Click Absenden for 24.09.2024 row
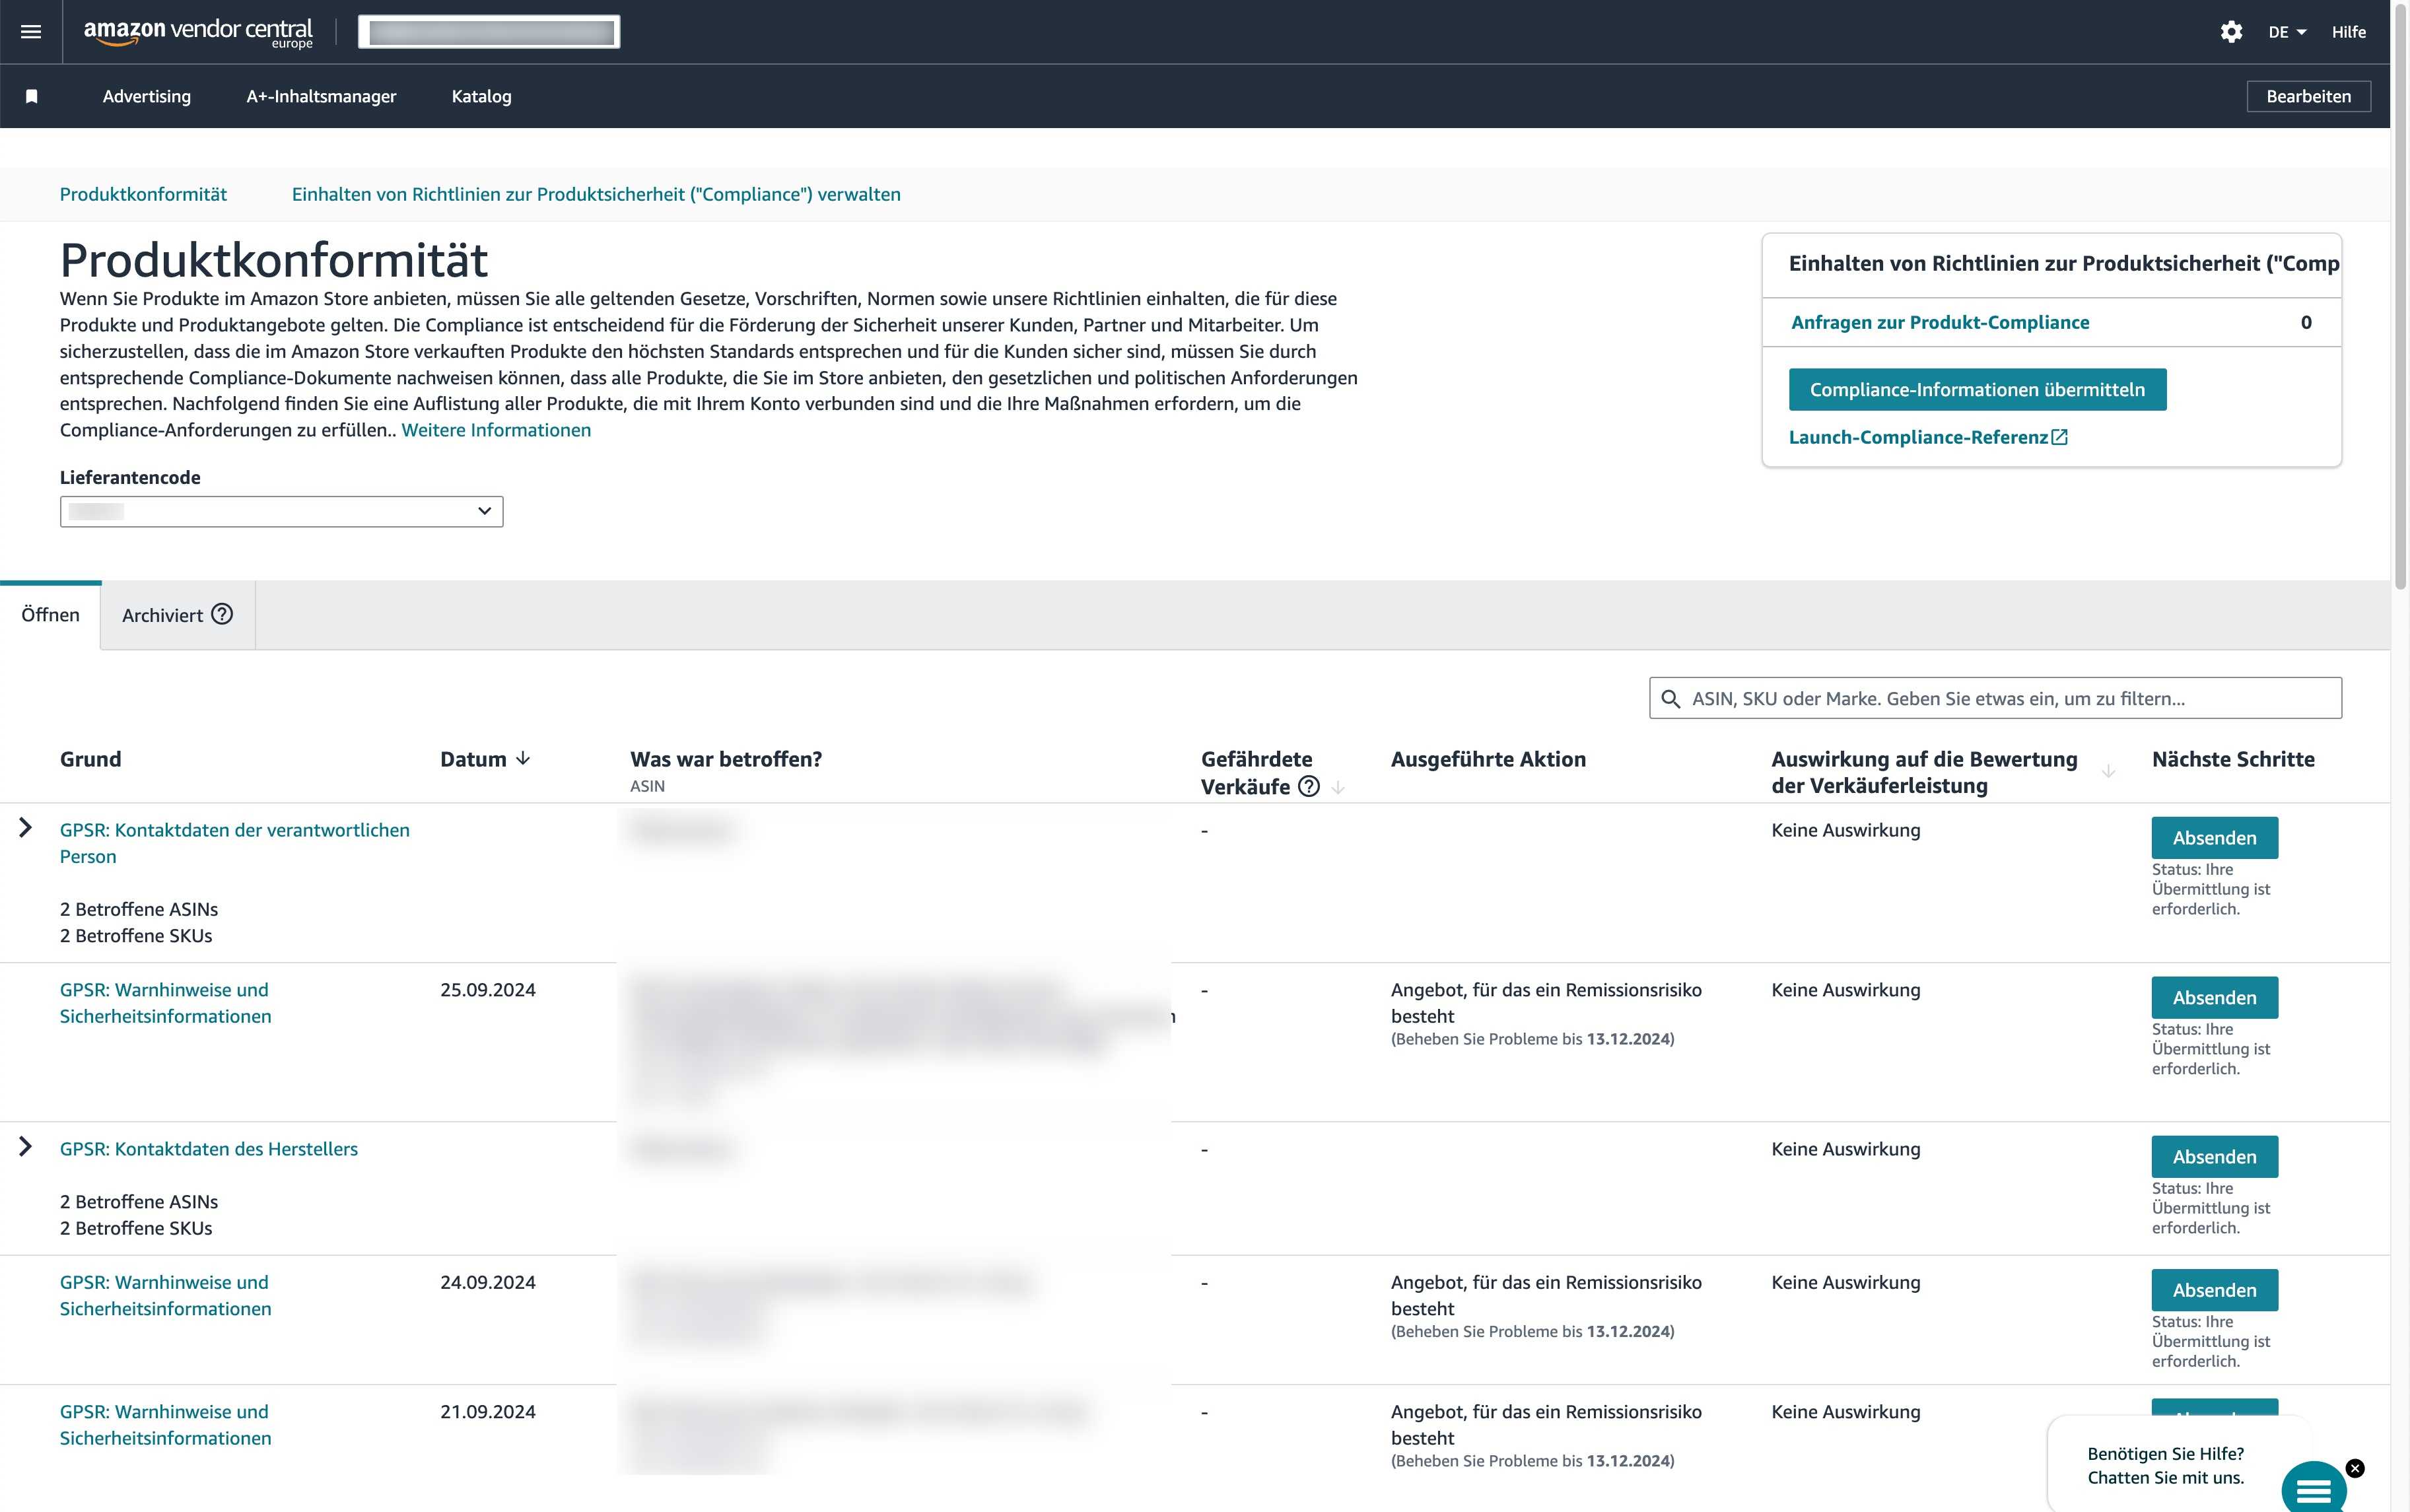 coord(2214,1290)
